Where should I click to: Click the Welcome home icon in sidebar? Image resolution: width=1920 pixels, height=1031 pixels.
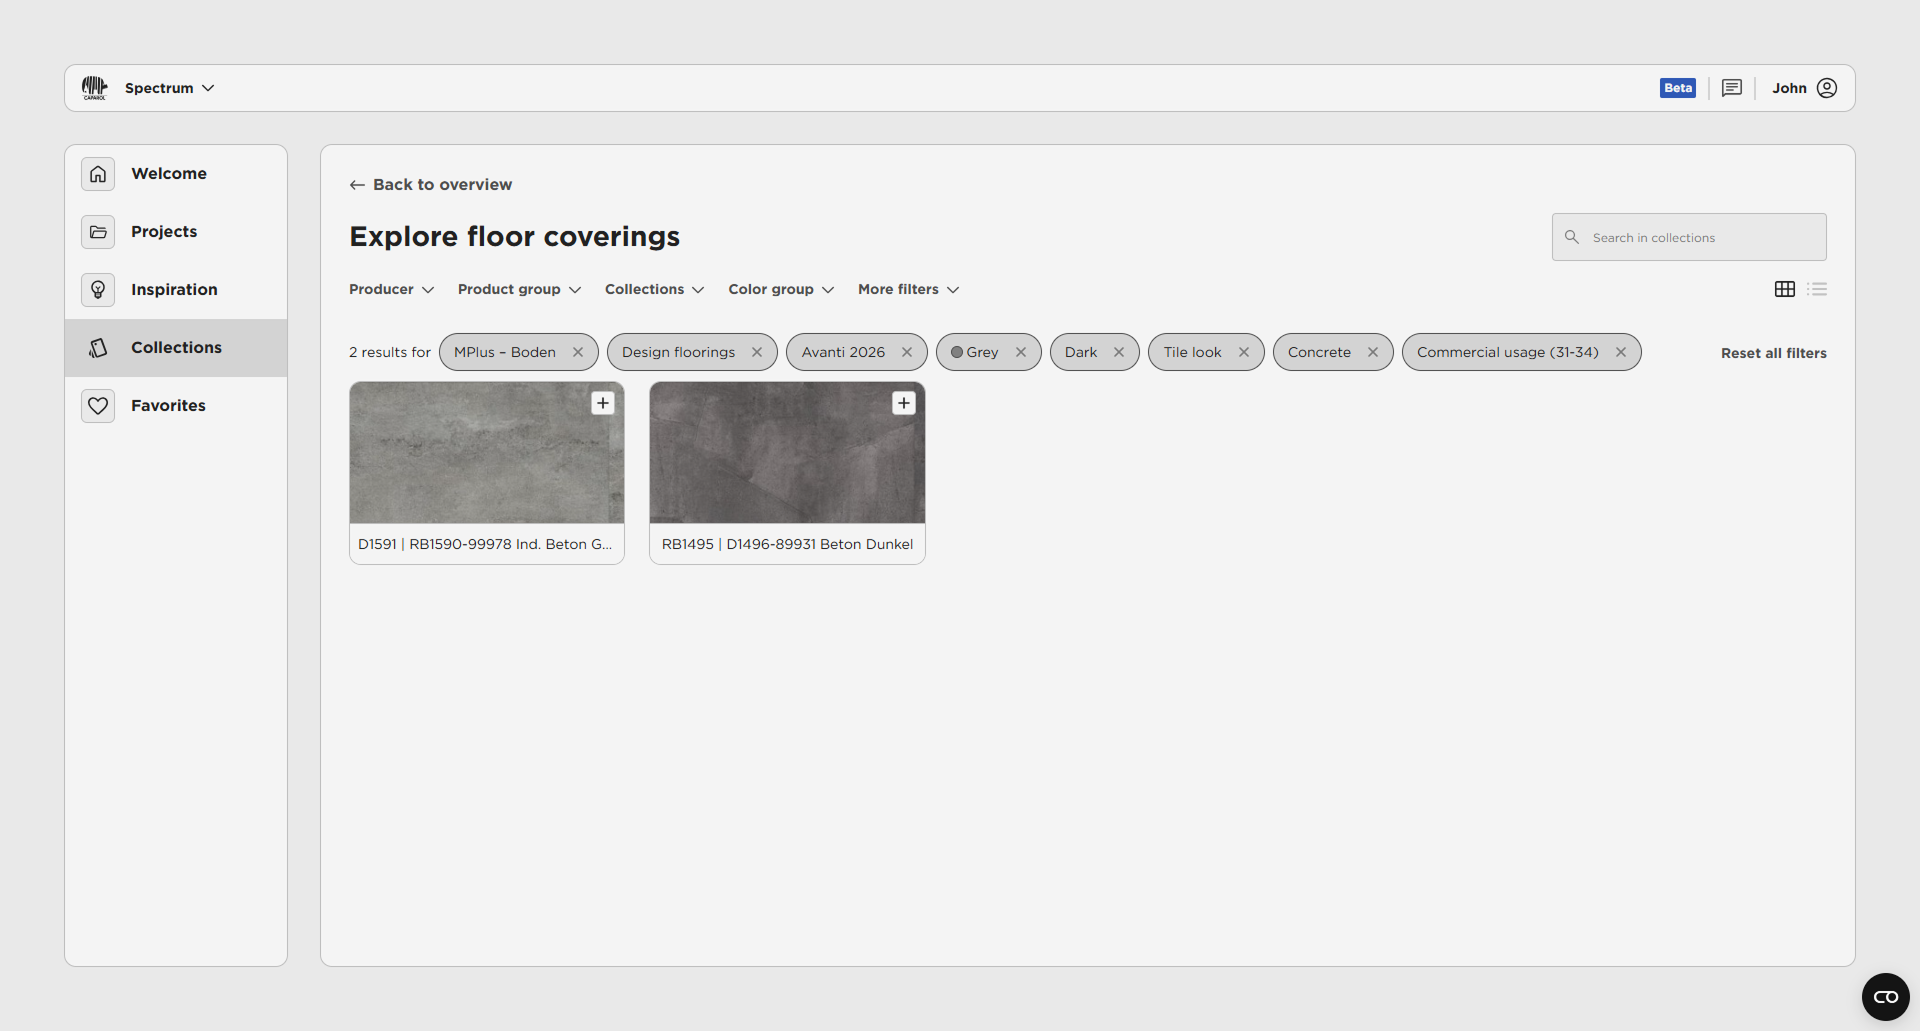click(x=98, y=174)
